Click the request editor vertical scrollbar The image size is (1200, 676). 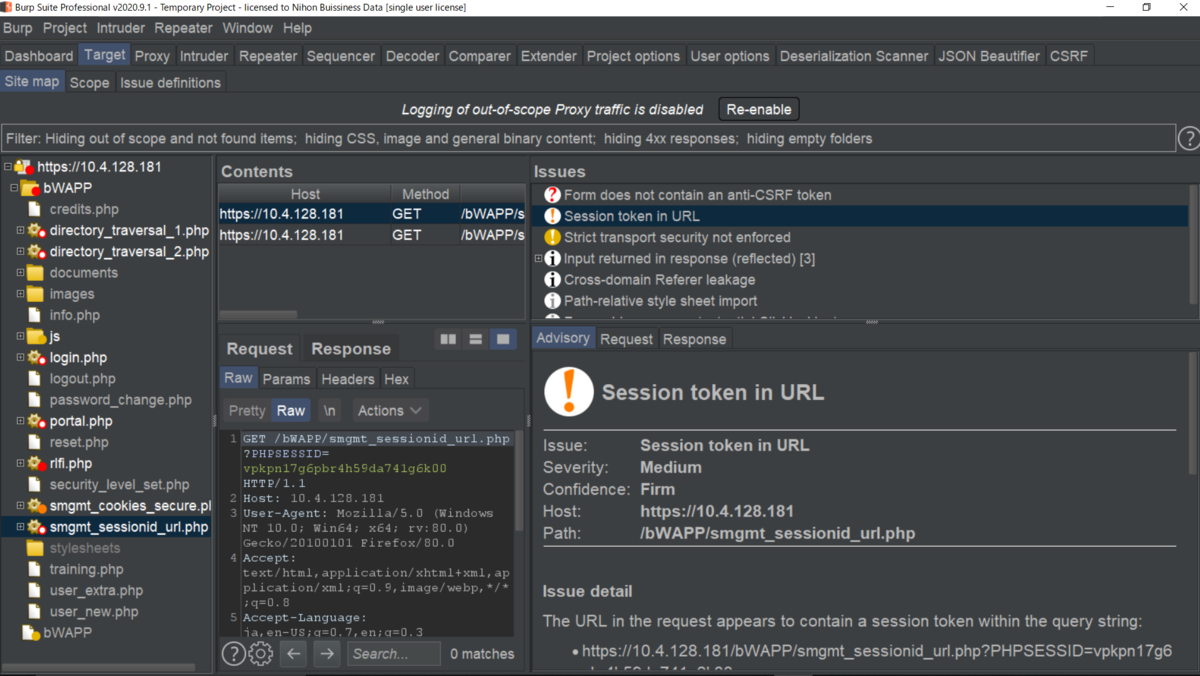(x=519, y=480)
